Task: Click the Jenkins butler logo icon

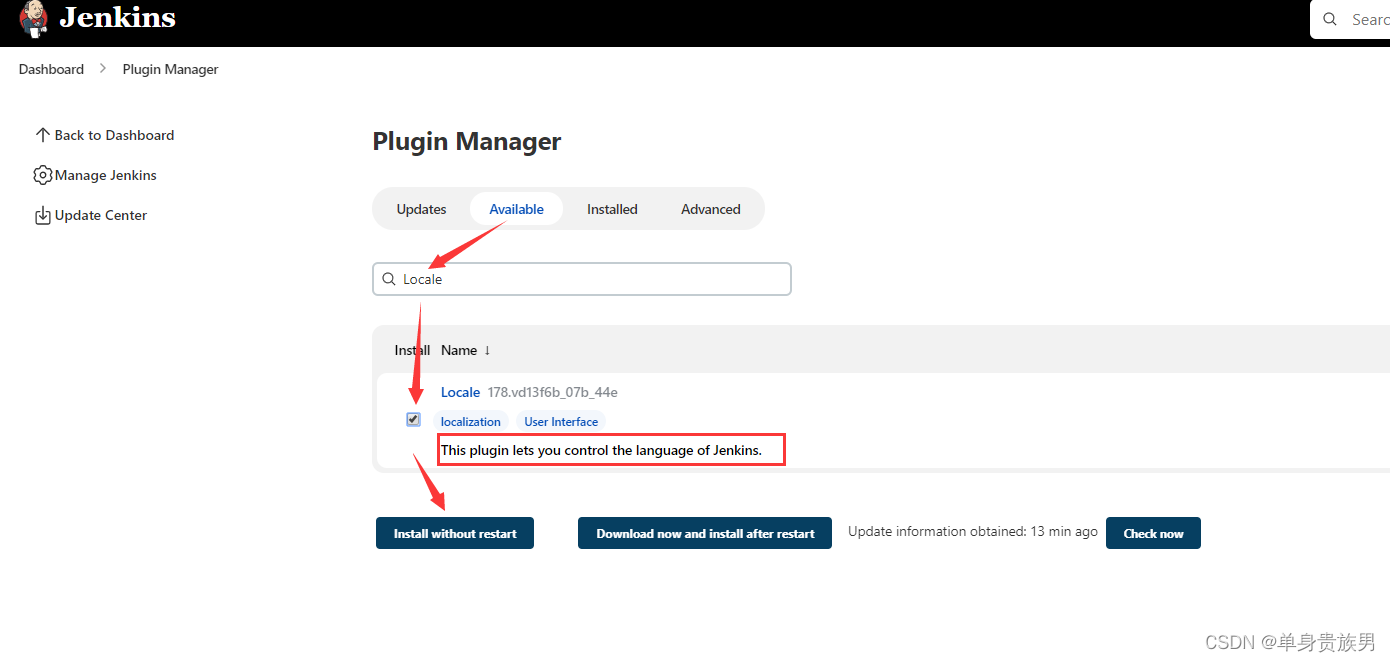Action: pyautogui.click(x=33, y=19)
